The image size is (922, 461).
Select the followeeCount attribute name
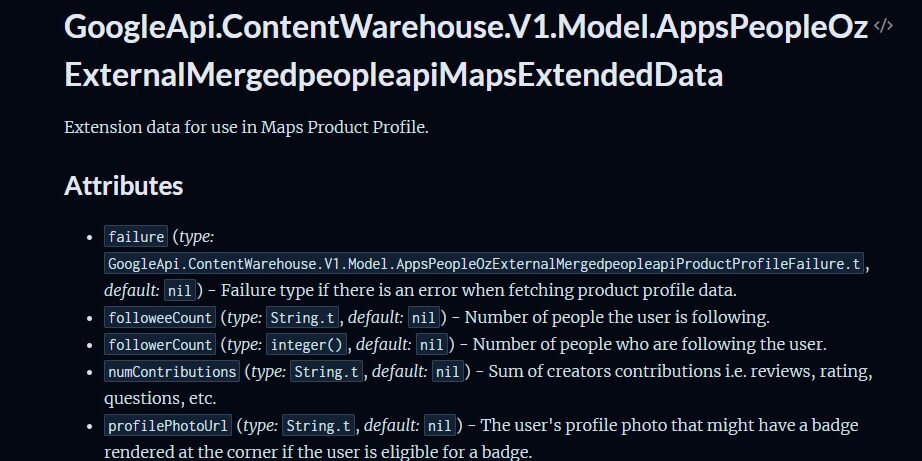(160, 318)
